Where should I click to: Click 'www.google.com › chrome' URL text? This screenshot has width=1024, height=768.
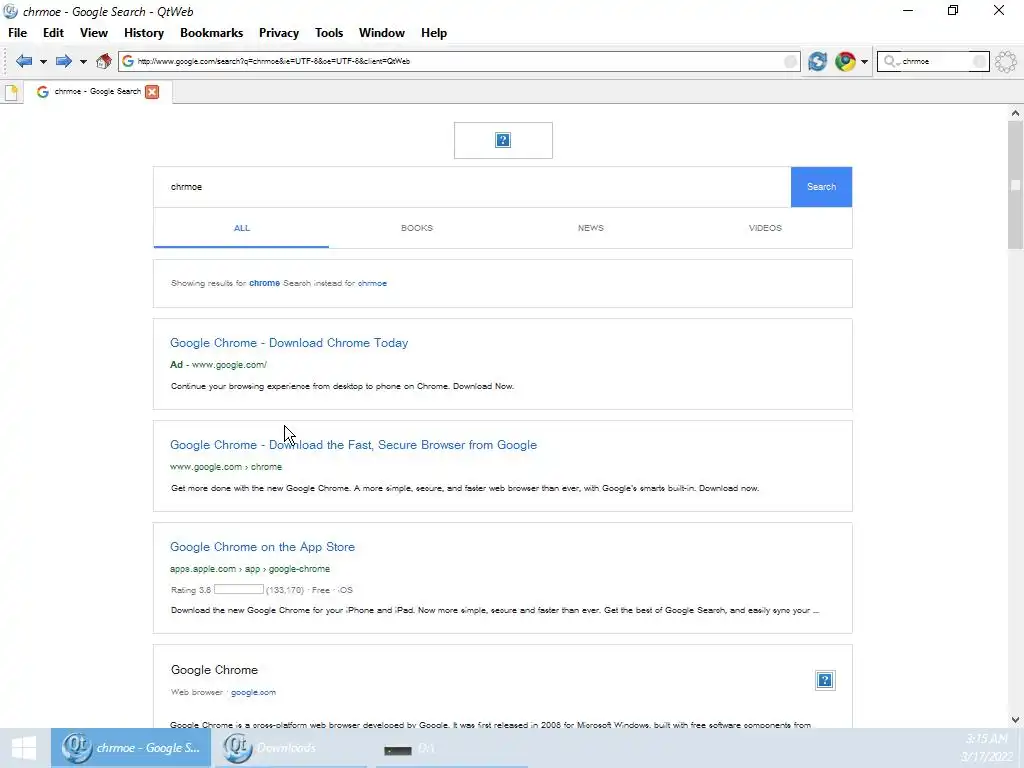point(226,467)
